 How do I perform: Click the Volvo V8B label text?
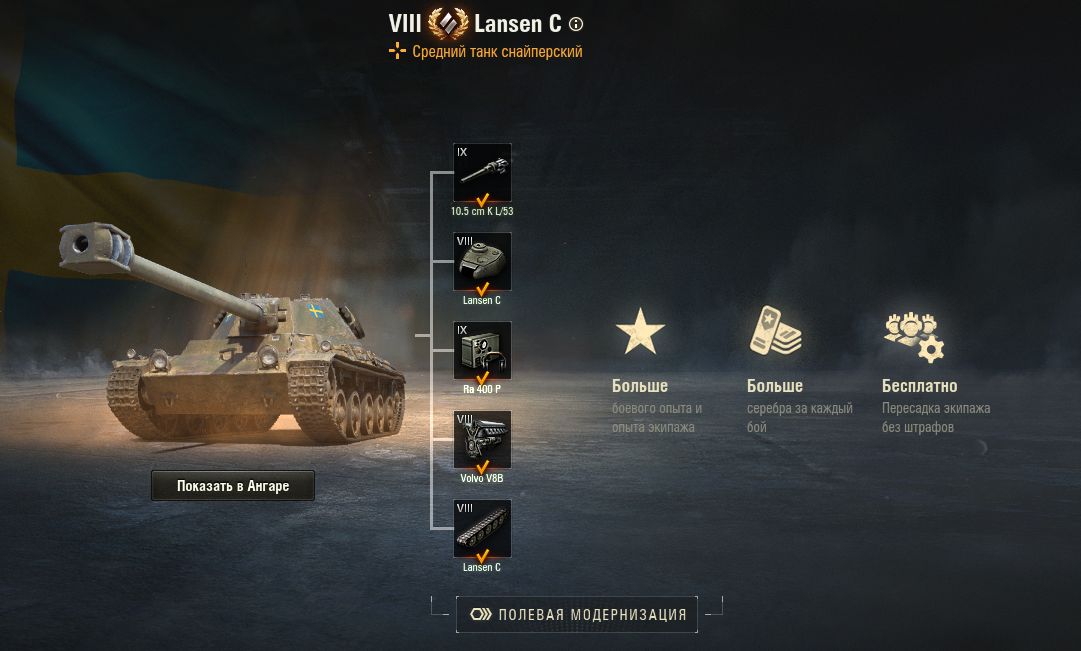click(x=482, y=478)
